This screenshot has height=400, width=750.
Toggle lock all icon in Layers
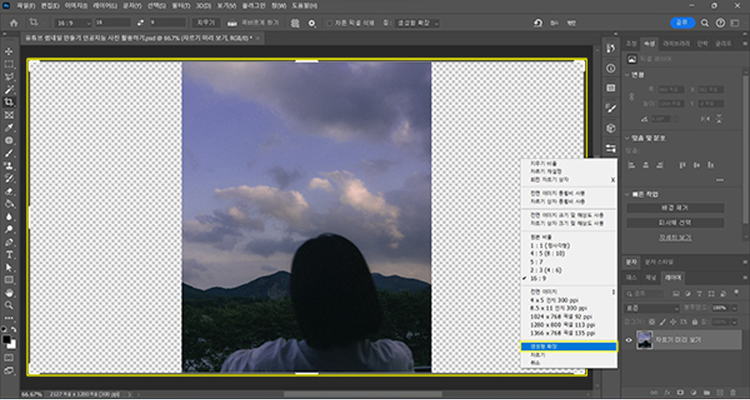coord(694,322)
